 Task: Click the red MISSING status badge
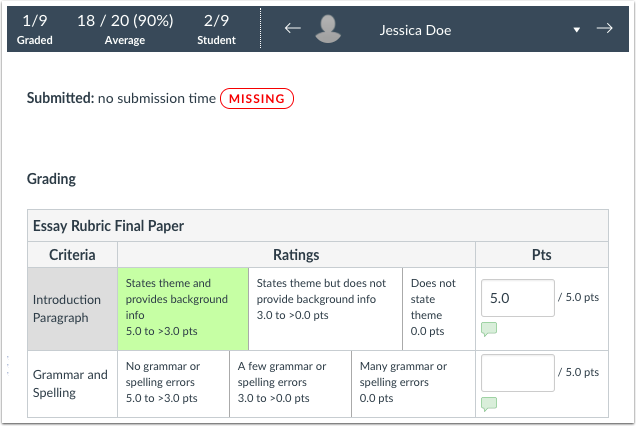[x=257, y=99]
